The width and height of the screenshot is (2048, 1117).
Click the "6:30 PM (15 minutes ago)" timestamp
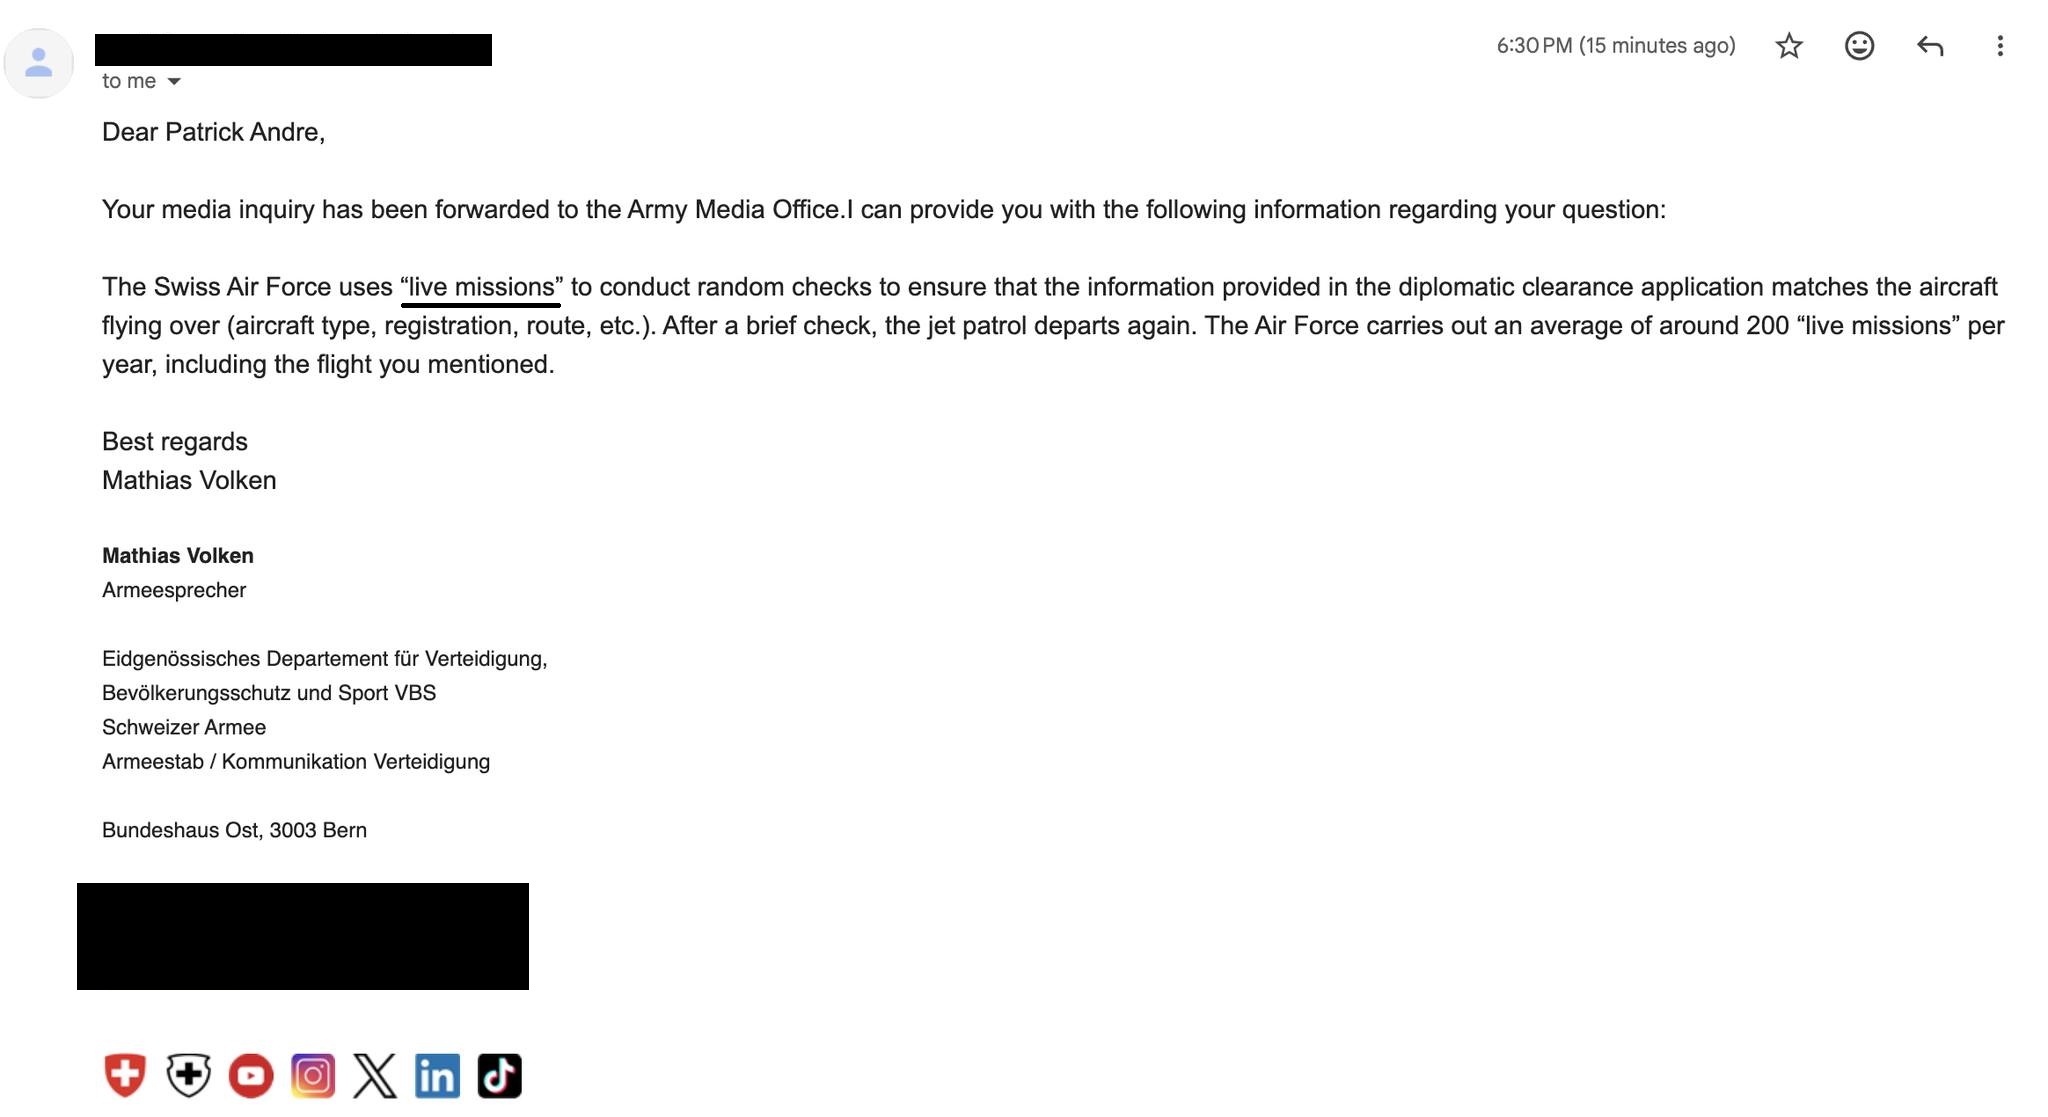[1615, 46]
